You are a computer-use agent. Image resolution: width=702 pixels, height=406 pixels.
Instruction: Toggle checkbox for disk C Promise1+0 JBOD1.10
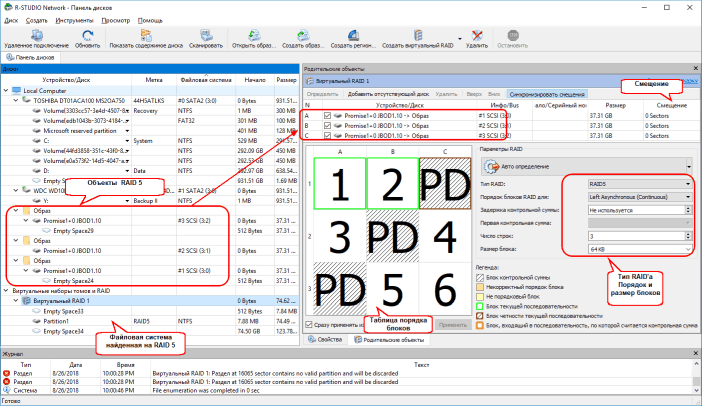tap(327, 136)
